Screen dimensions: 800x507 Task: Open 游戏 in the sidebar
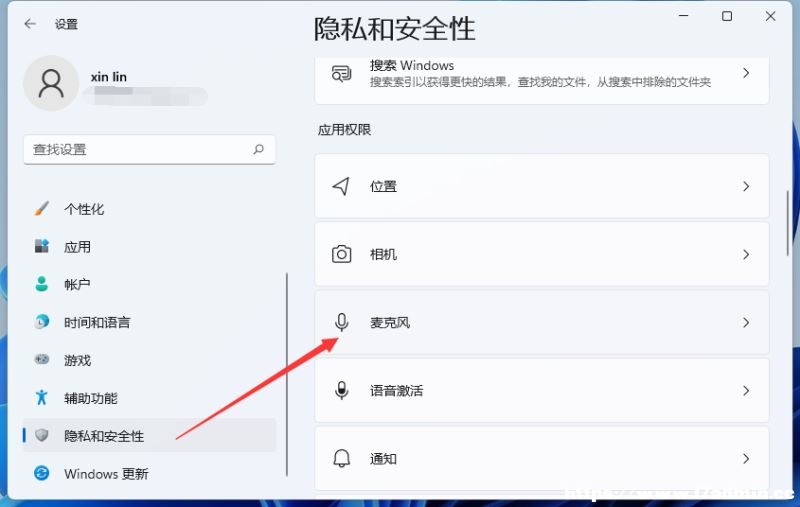tap(149, 360)
